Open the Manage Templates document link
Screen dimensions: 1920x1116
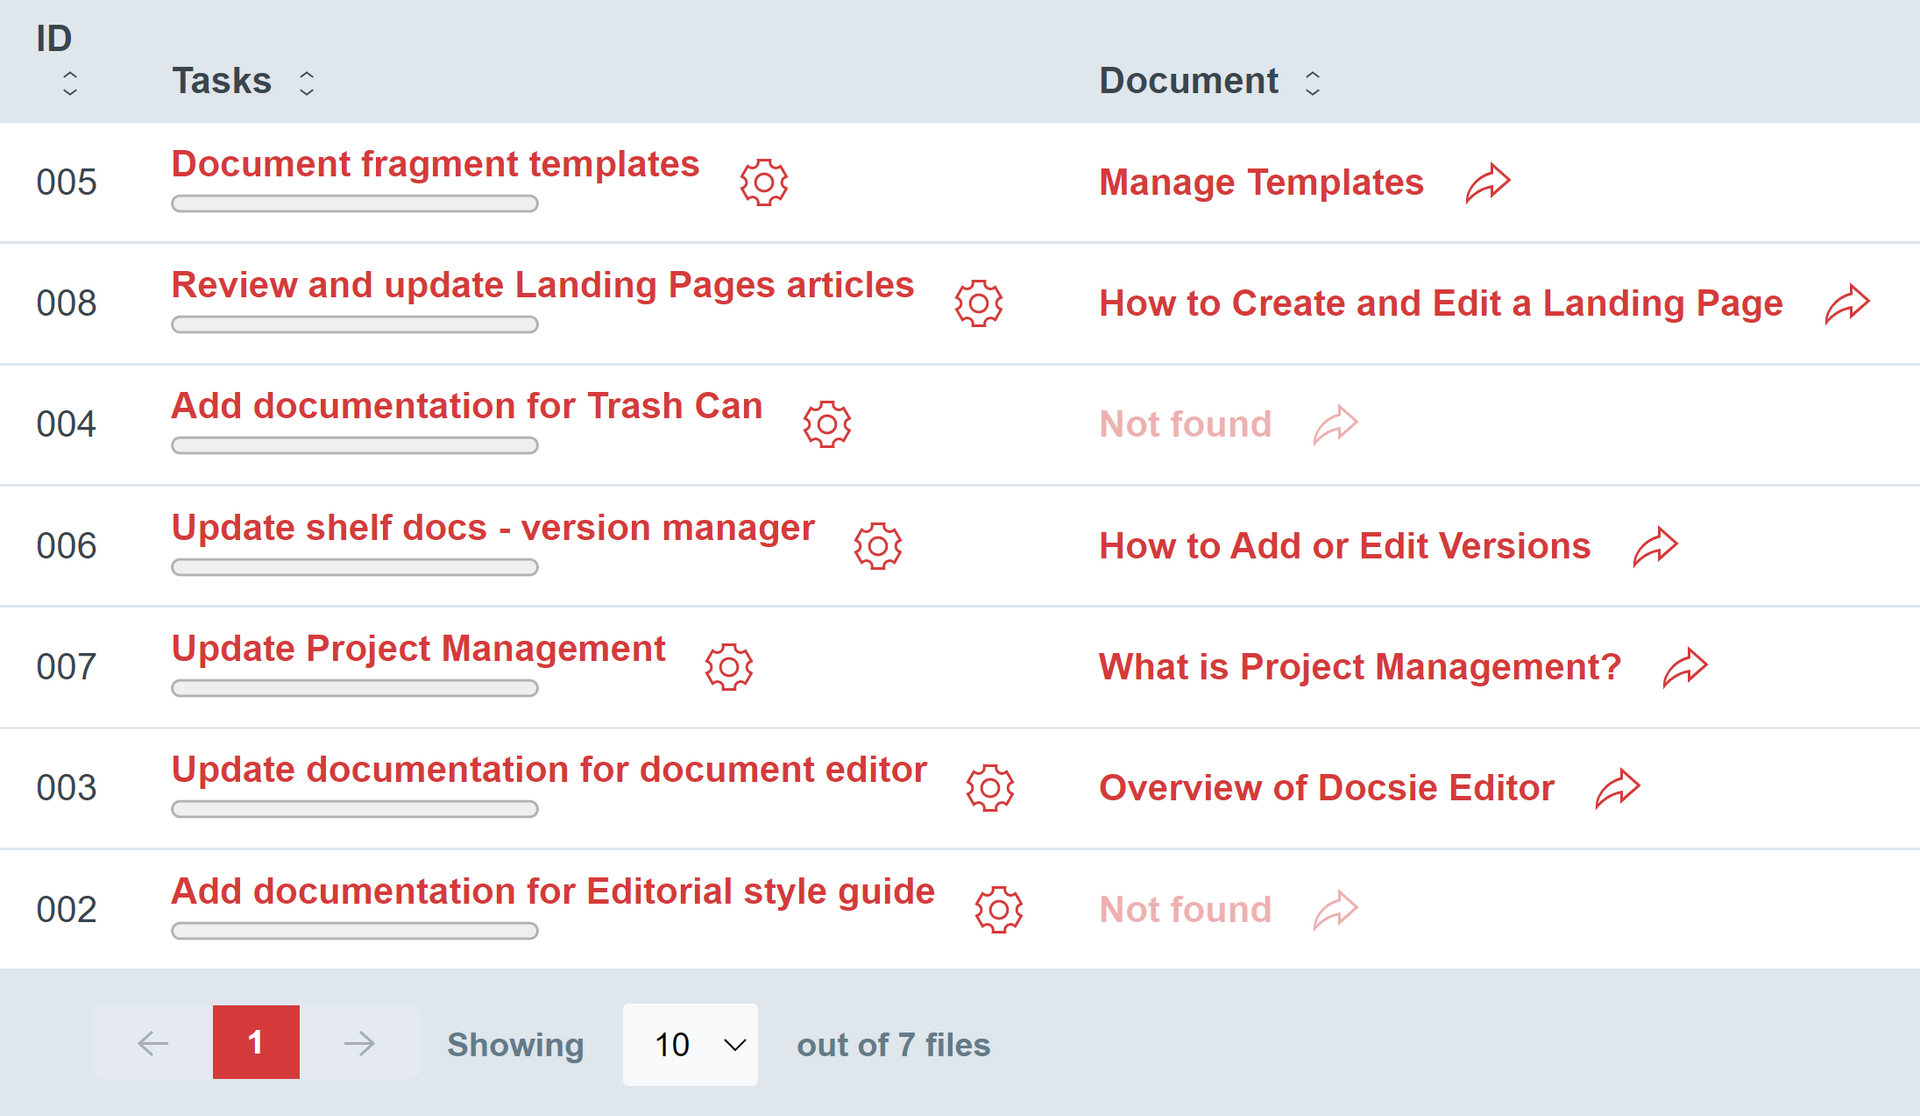1261,182
